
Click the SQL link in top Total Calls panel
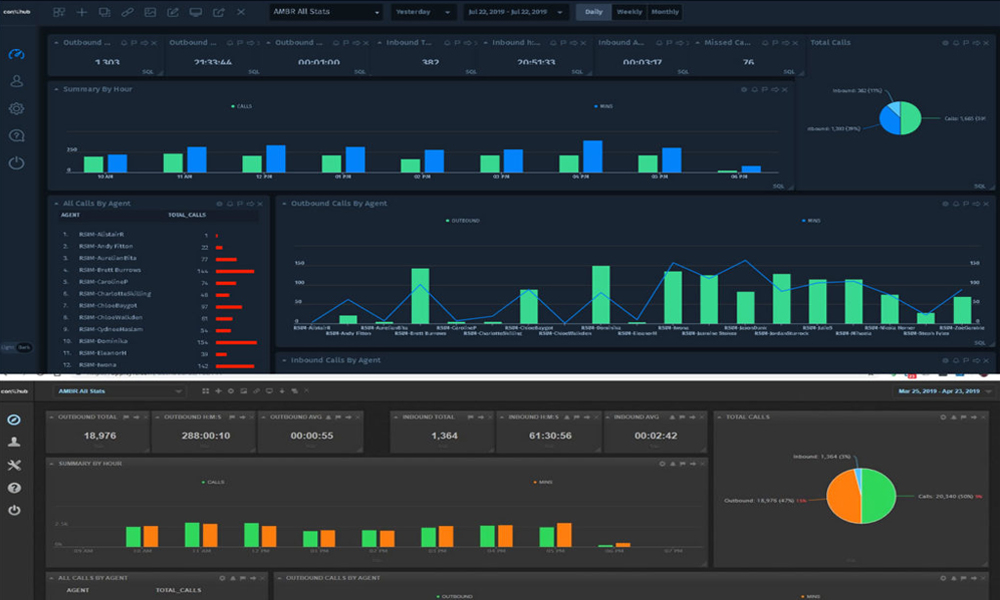point(980,186)
